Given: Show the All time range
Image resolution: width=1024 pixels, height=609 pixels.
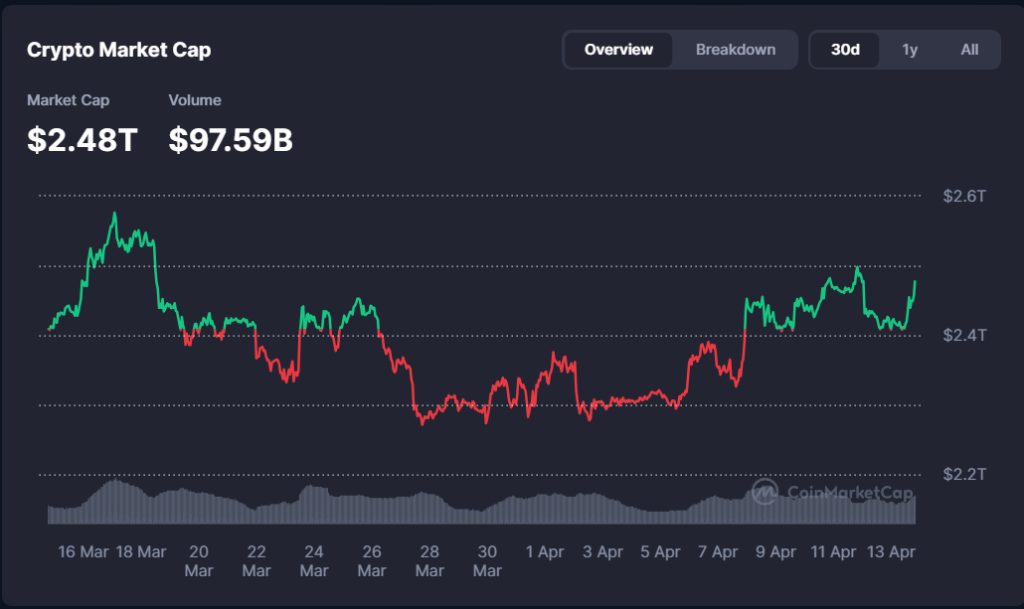Looking at the screenshot, I should click(x=969, y=49).
